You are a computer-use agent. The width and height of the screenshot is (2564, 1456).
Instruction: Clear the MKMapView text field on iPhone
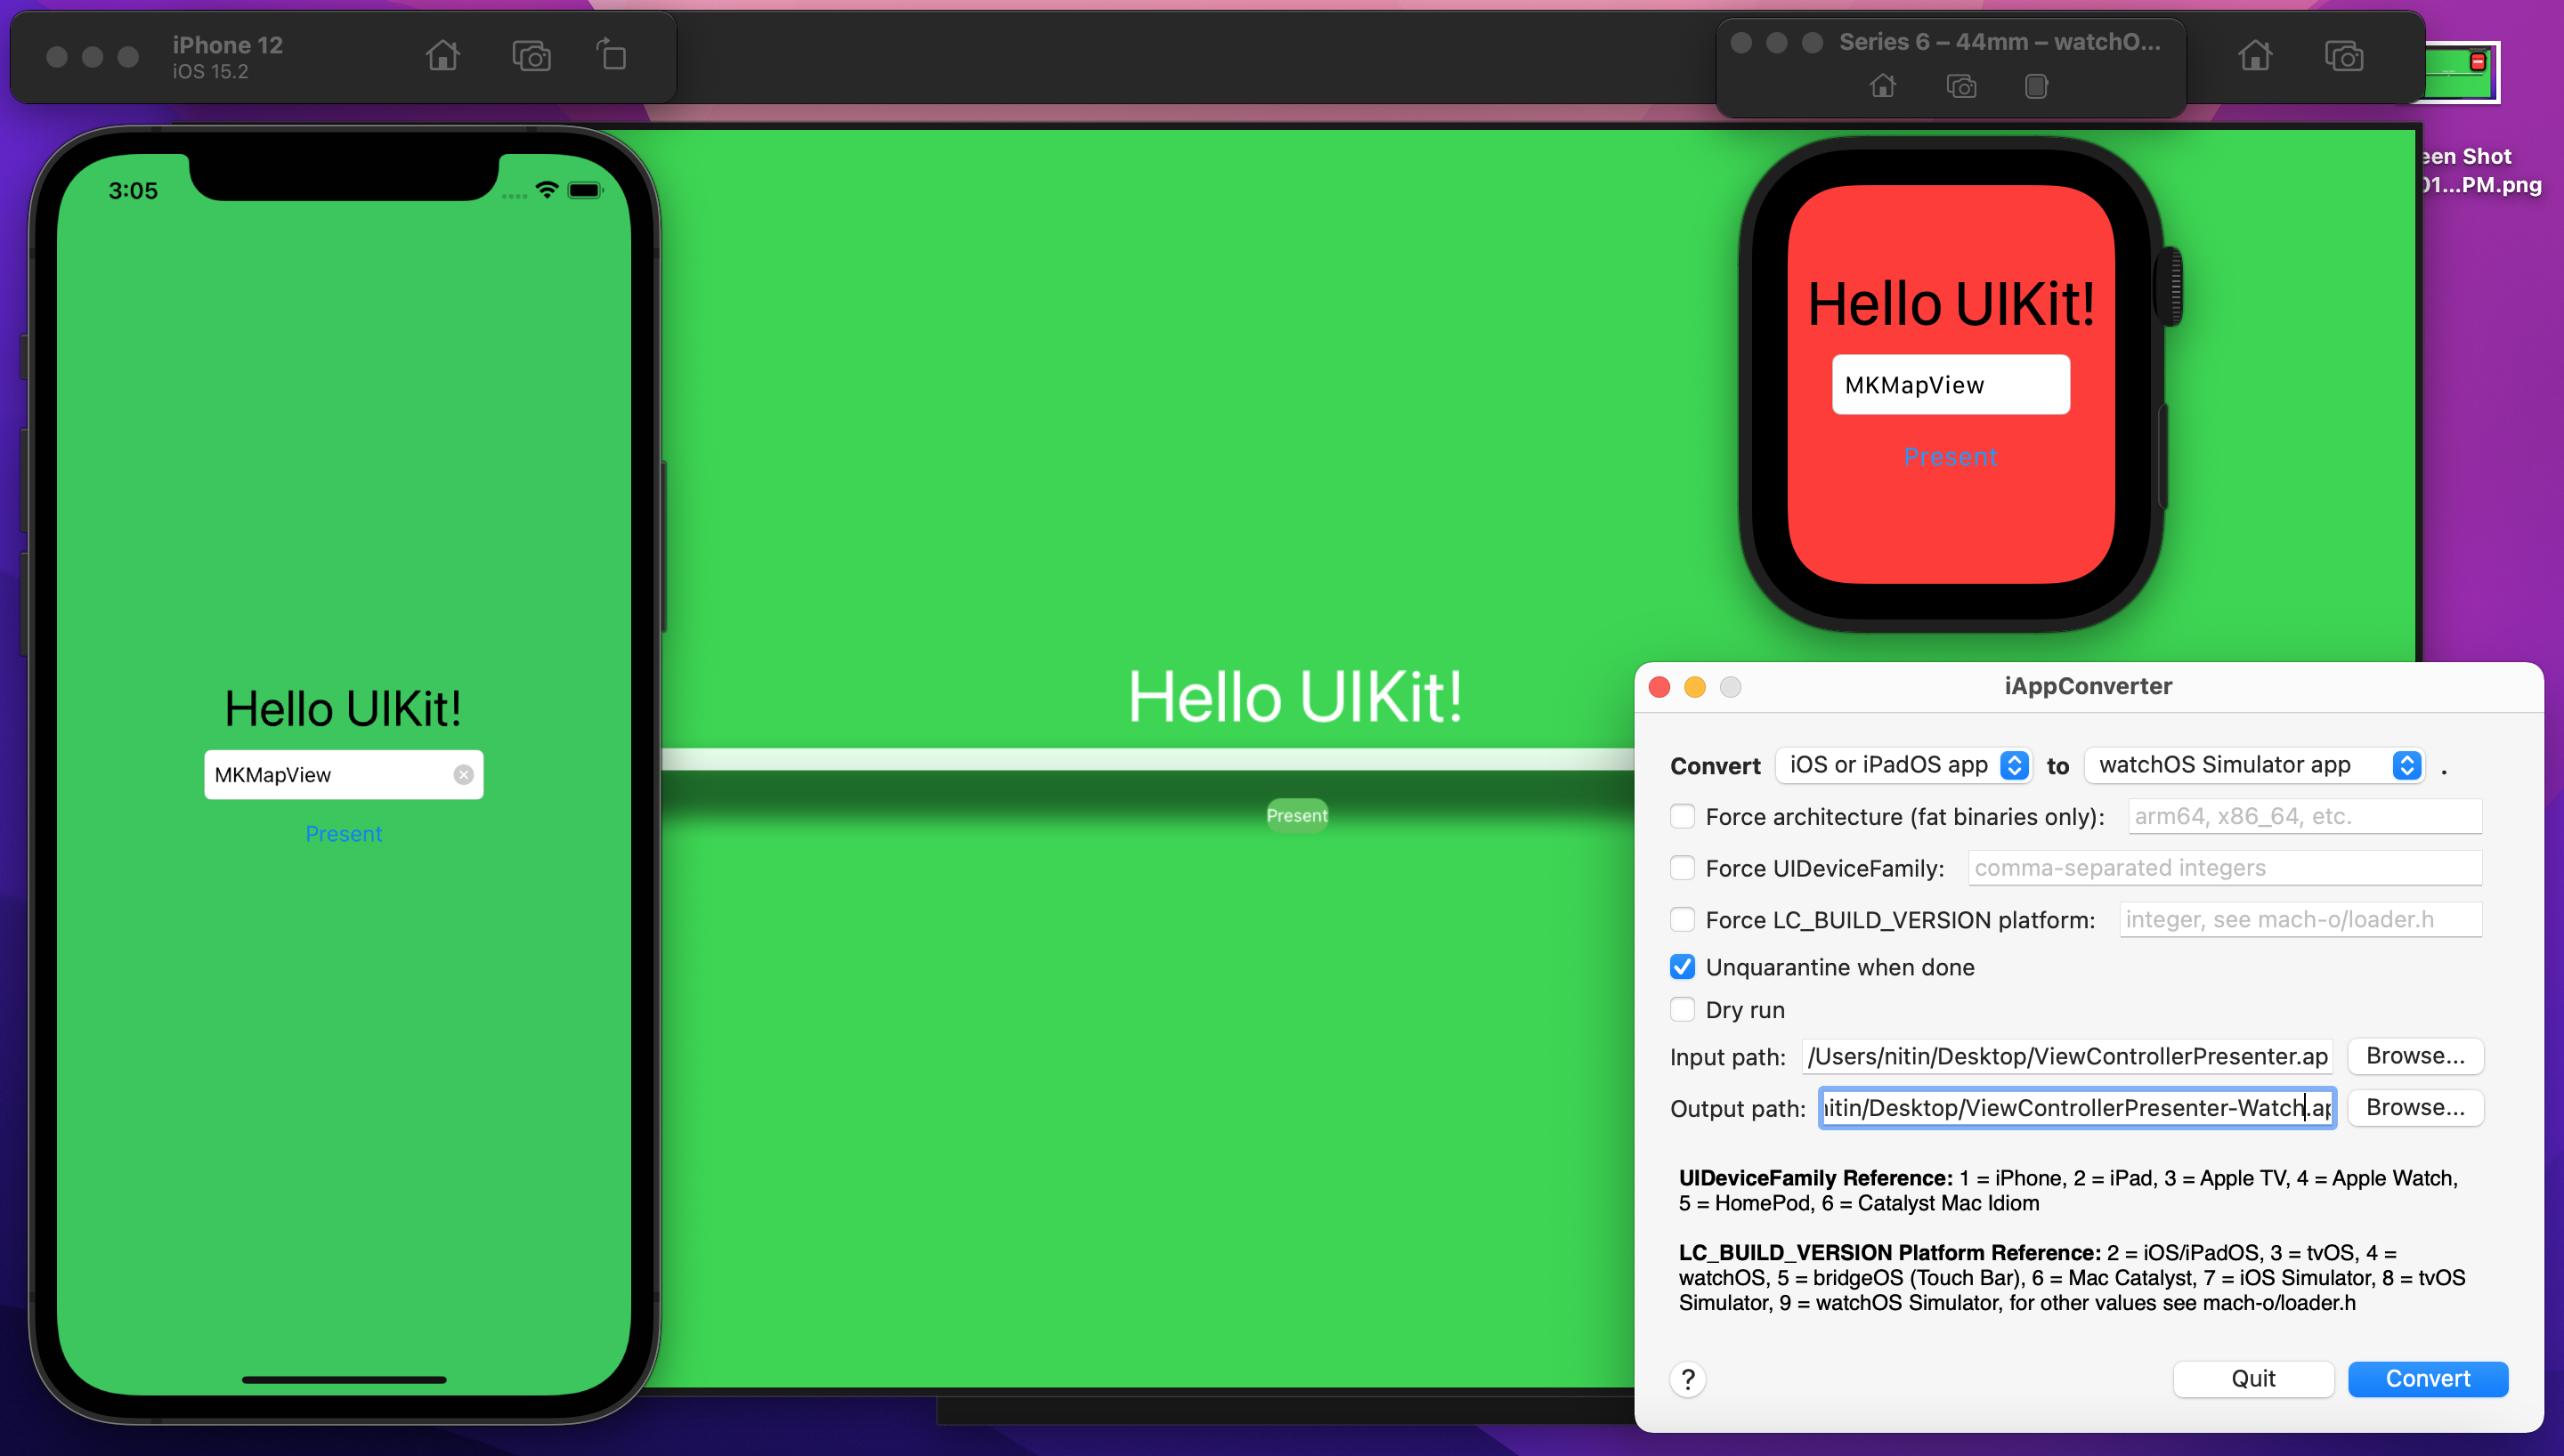[463, 775]
